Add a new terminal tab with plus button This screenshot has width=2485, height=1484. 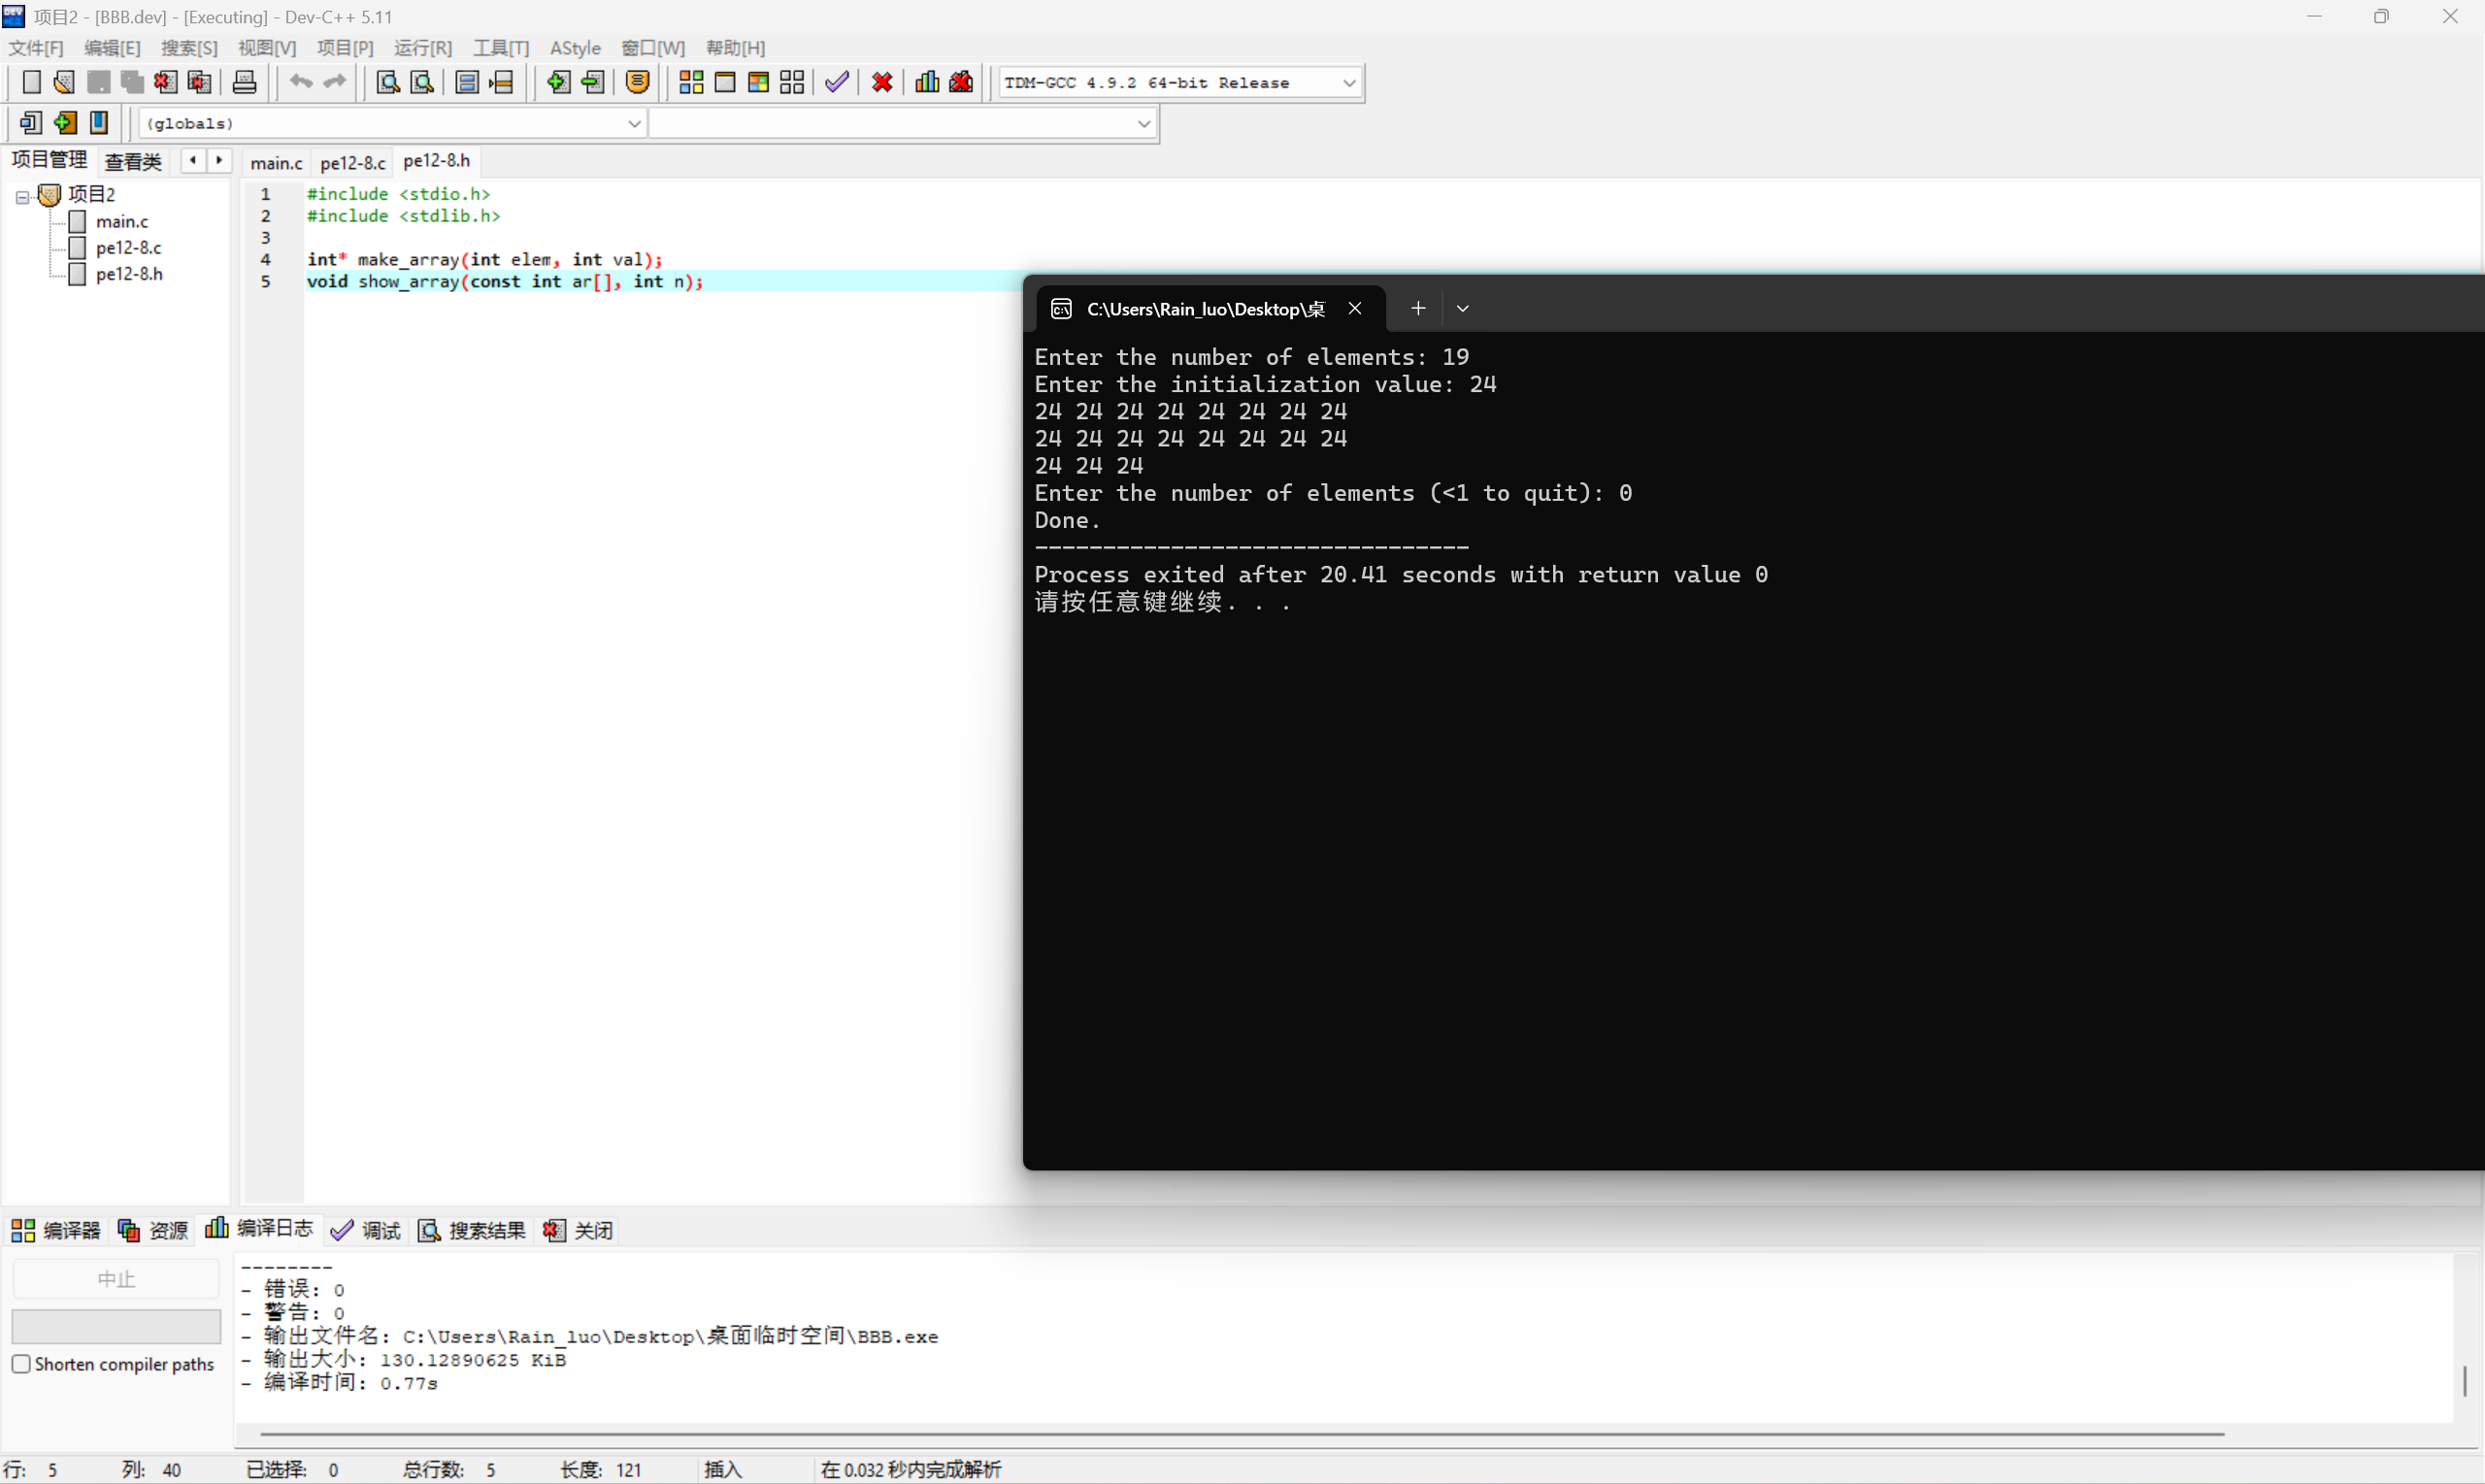point(1418,308)
